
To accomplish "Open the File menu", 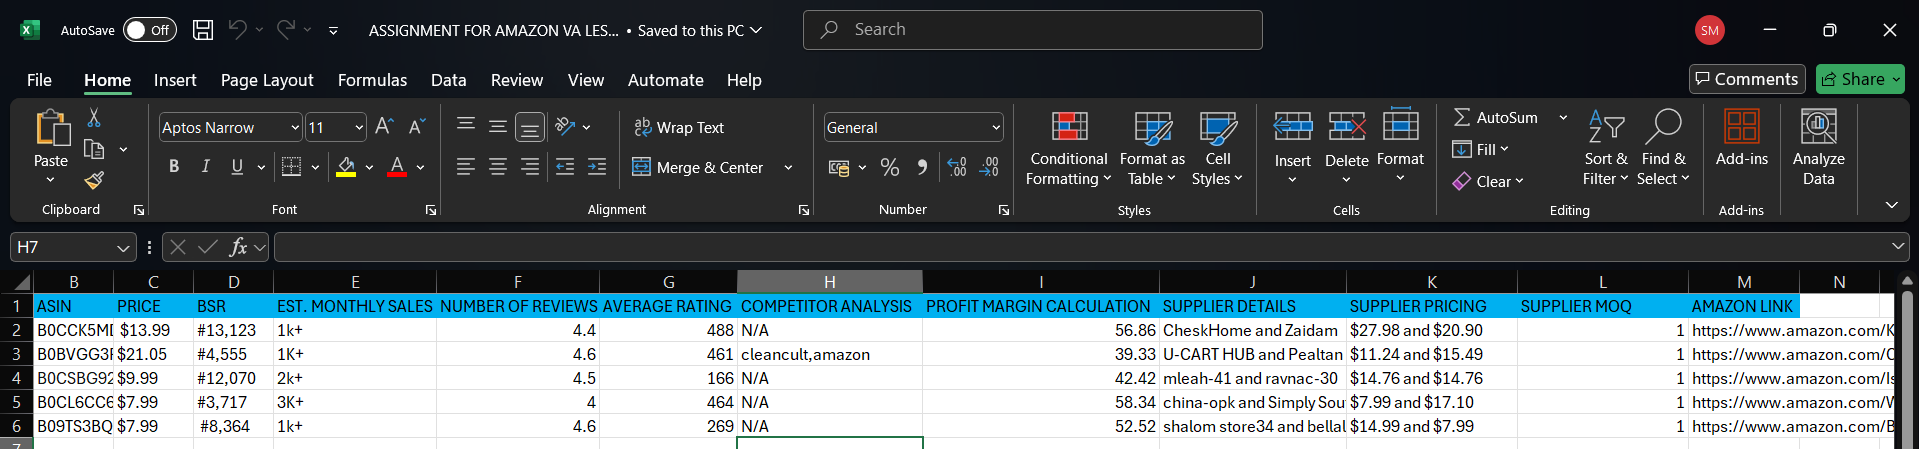I will [x=39, y=80].
